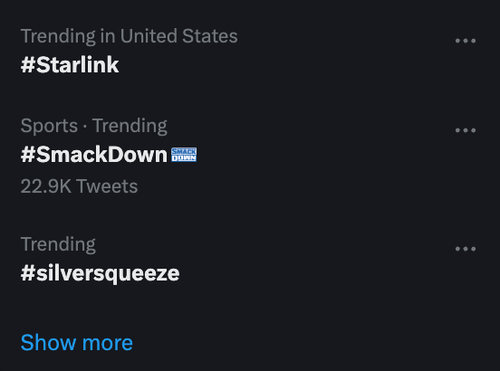Click "United States" in the top trend label
This screenshot has height=371, width=500.
coord(179,36)
